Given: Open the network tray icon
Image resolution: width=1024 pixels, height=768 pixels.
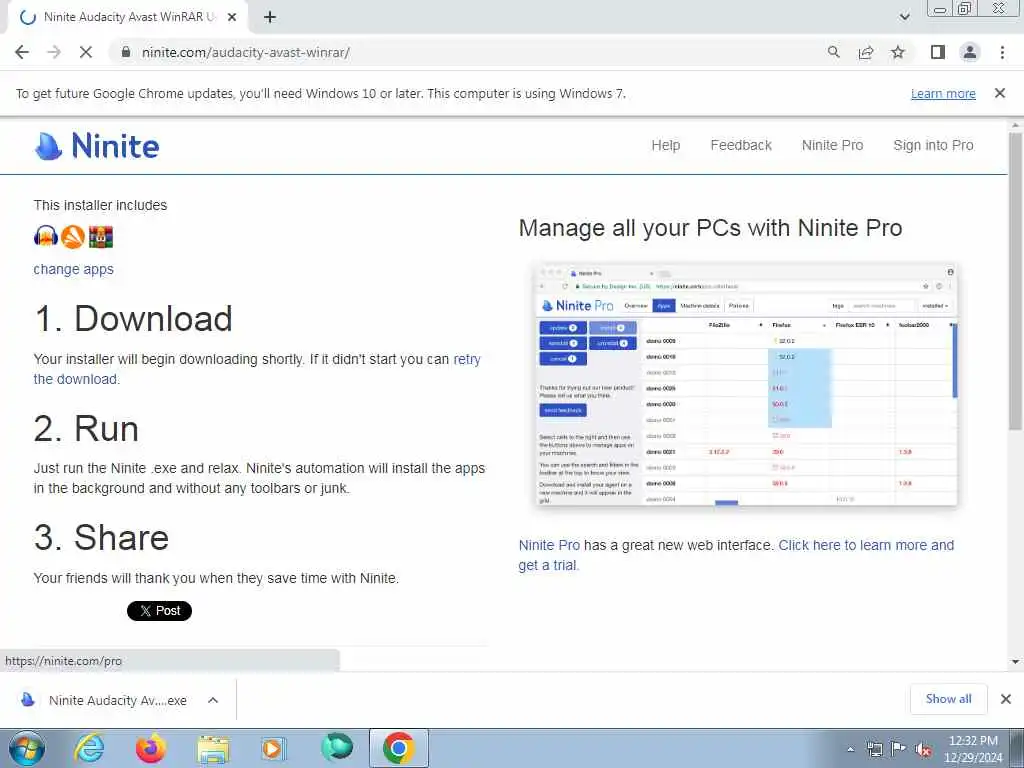Looking at the screenshot, I should click(874, 749).
